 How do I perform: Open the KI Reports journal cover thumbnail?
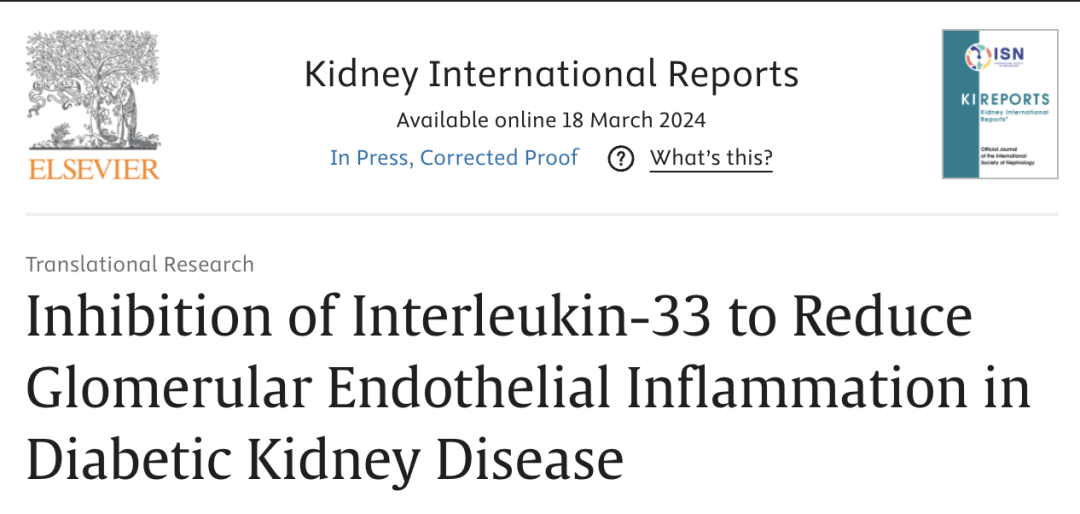pos(999,104)
